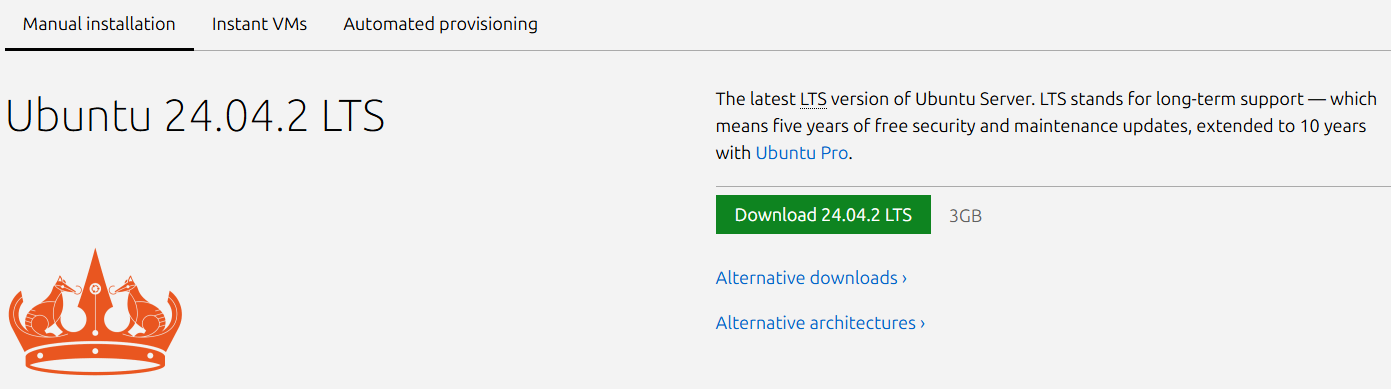Click the left animal figure in crown

(53, 307)
